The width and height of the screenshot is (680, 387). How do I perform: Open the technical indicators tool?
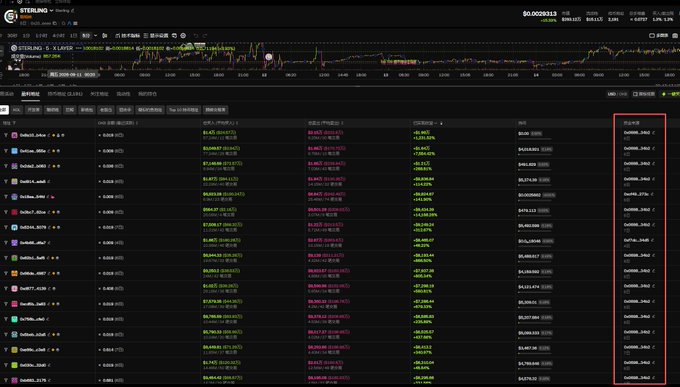pyautogui.click(x=128, y=36)
